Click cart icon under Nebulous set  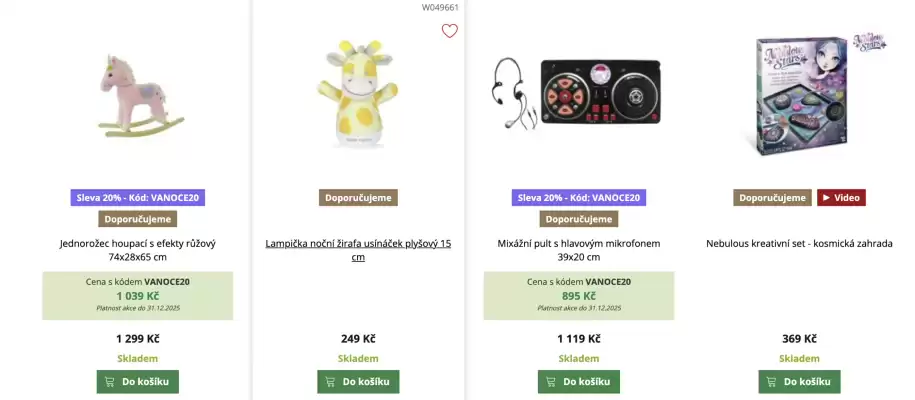771,382
